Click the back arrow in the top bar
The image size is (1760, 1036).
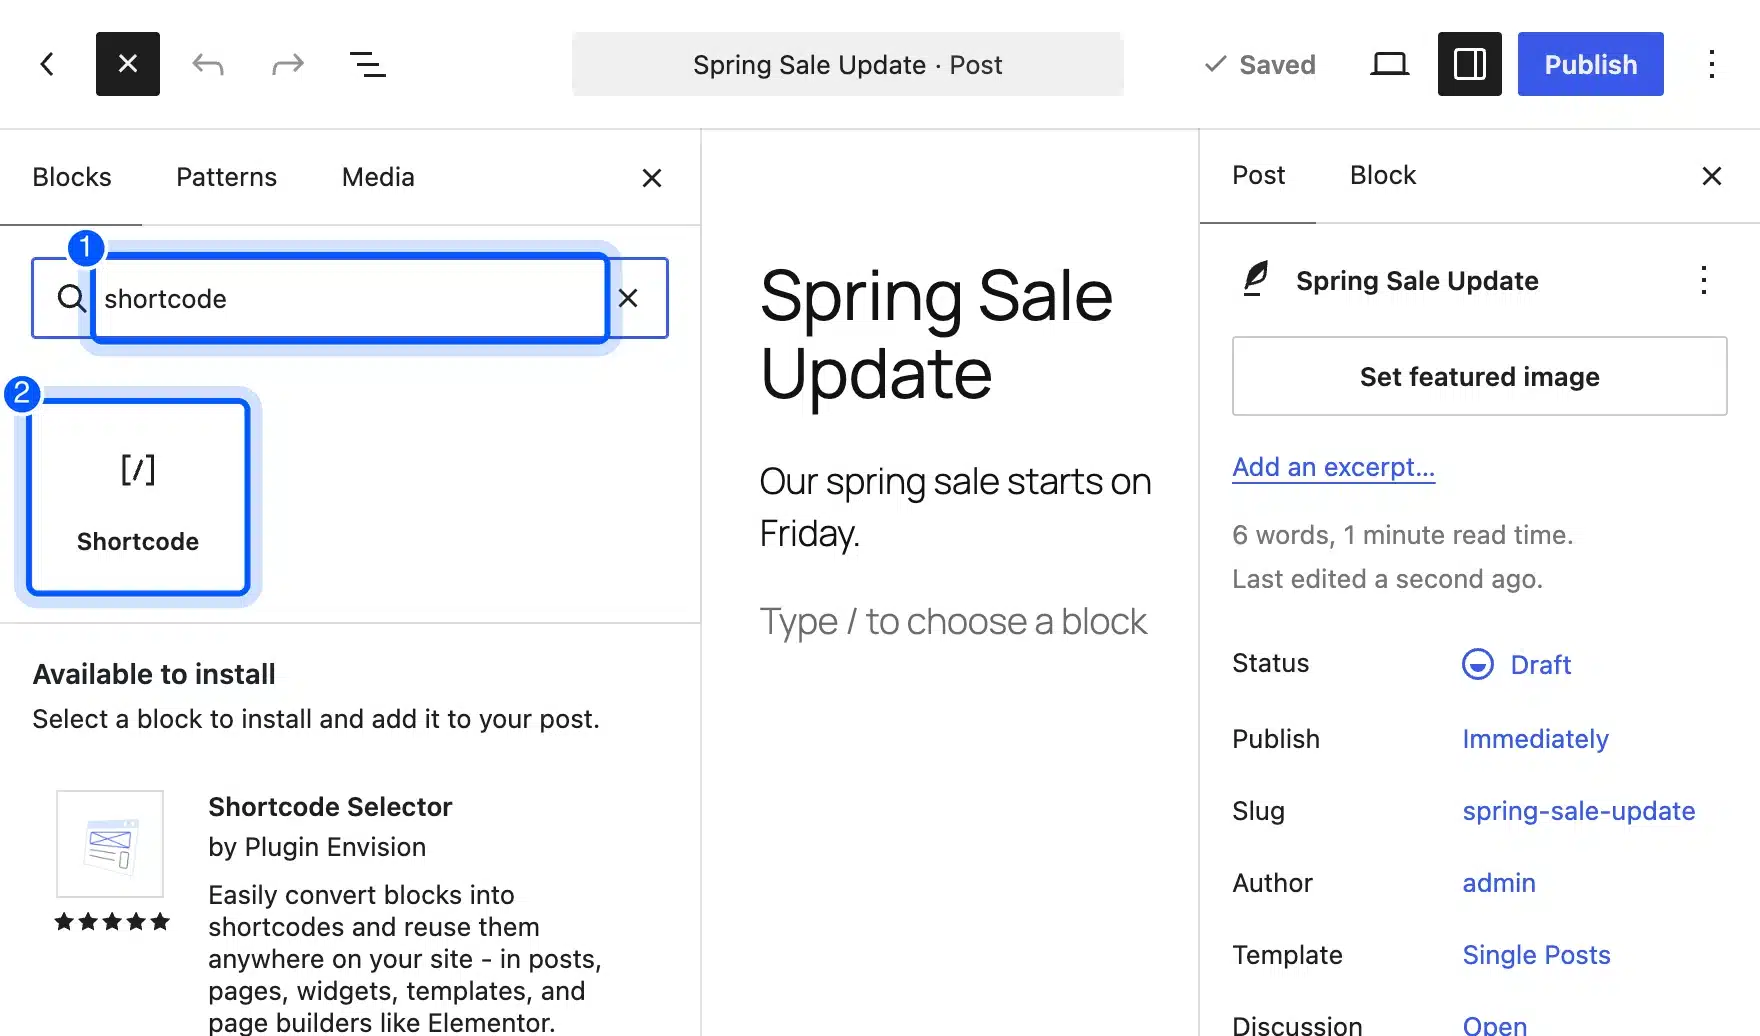tap(47, 64)
